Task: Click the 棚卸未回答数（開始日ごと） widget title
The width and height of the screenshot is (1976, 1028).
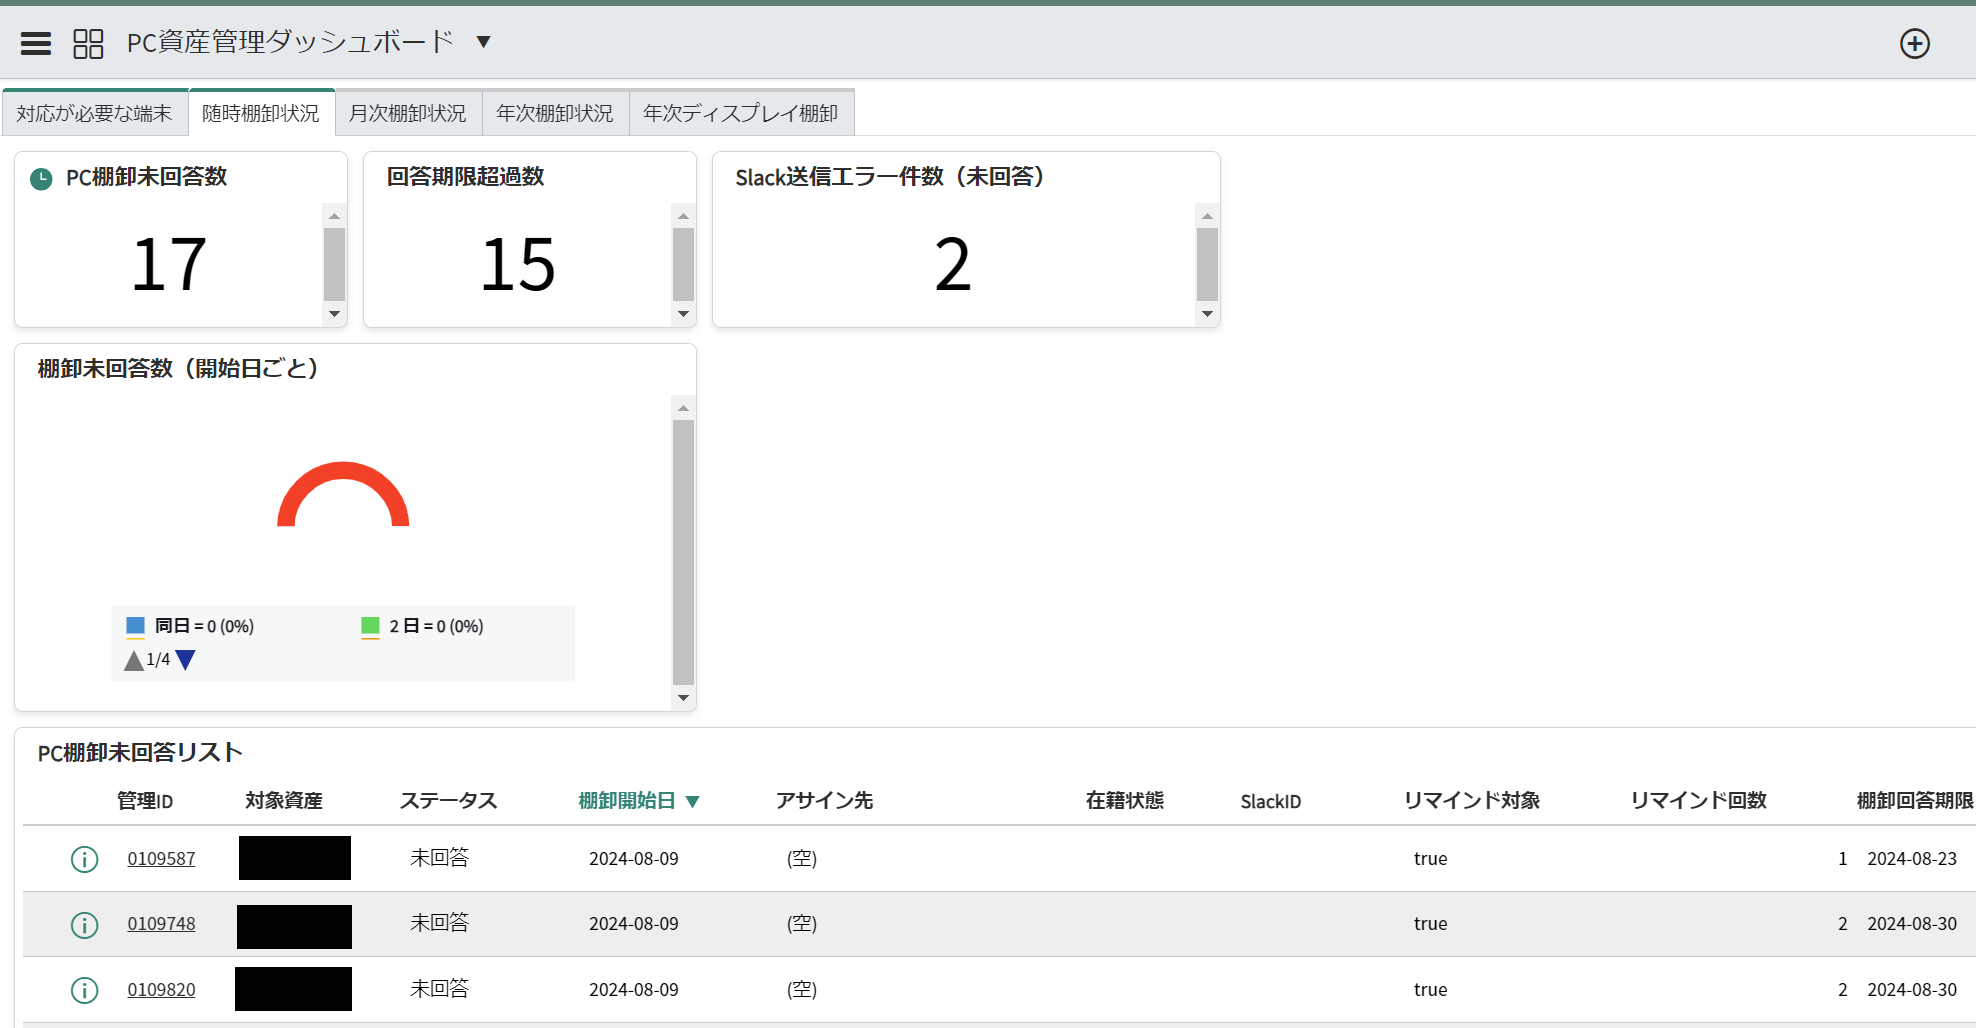Action: coord(178,369)
